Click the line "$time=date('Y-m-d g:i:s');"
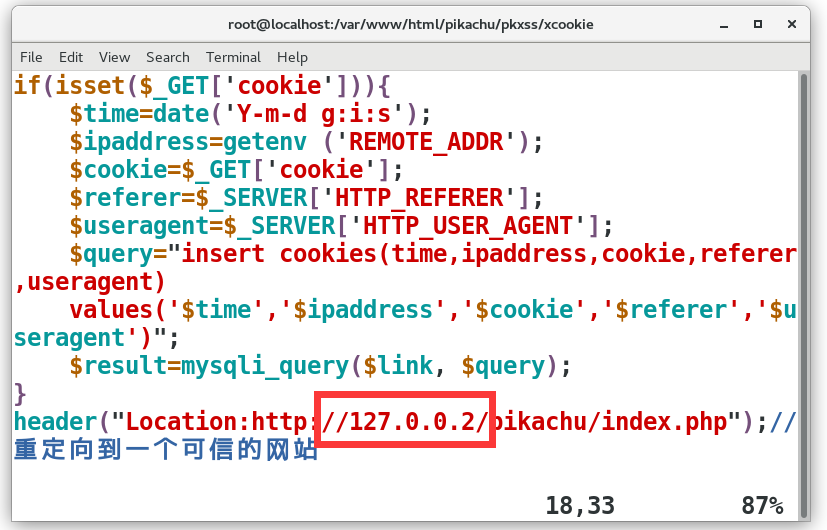This screenshot has width=827, height=530. point(251,113)
